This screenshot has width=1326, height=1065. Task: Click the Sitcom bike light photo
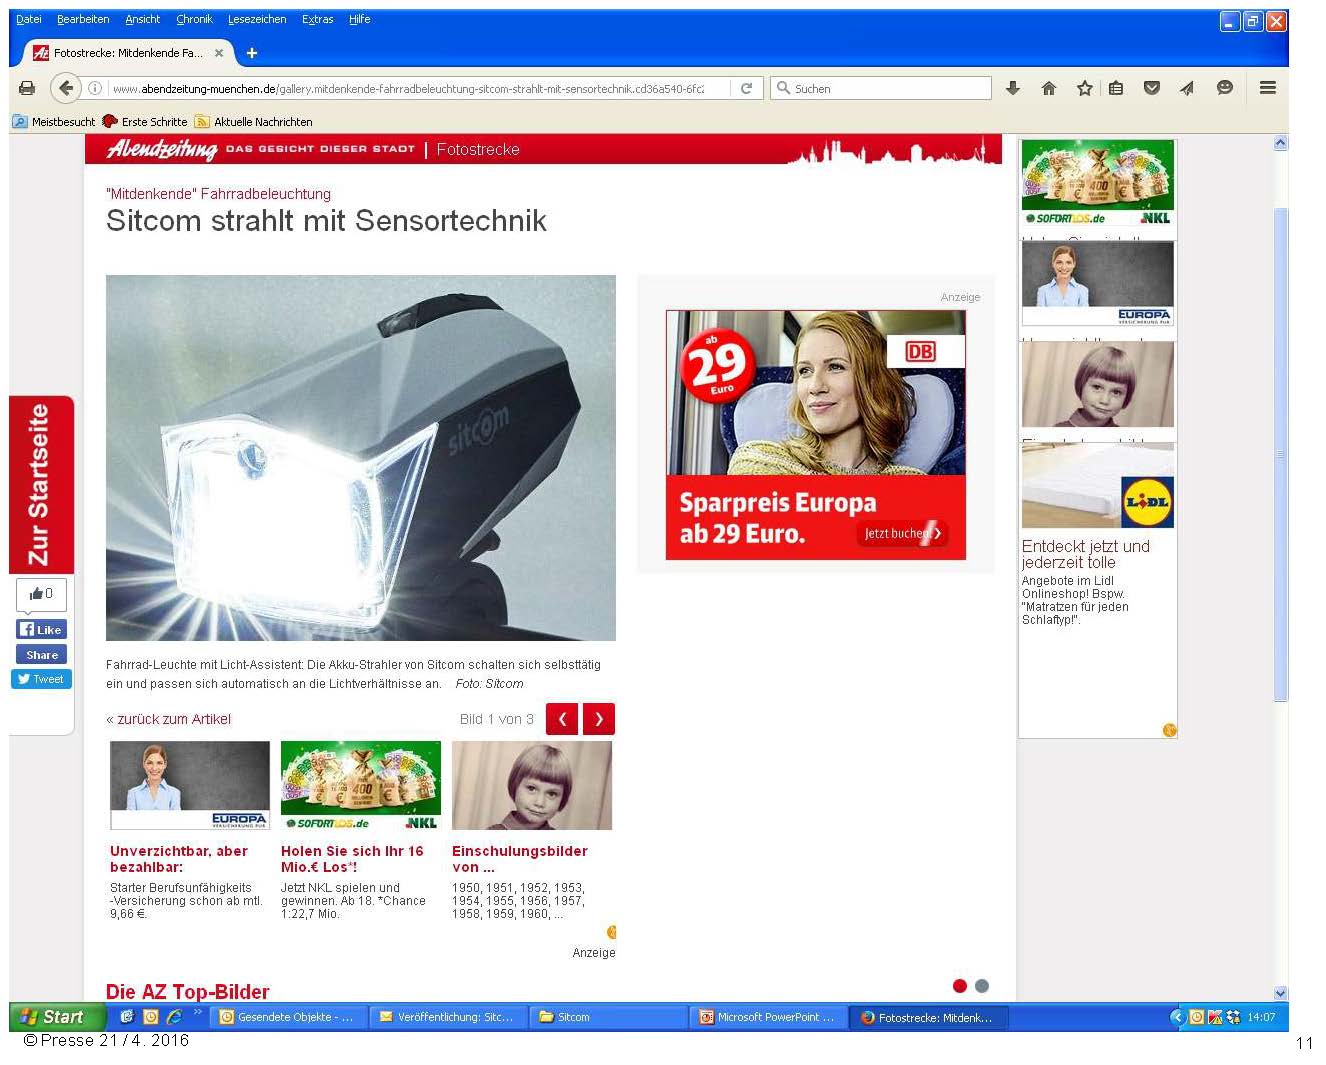point(361,458)
